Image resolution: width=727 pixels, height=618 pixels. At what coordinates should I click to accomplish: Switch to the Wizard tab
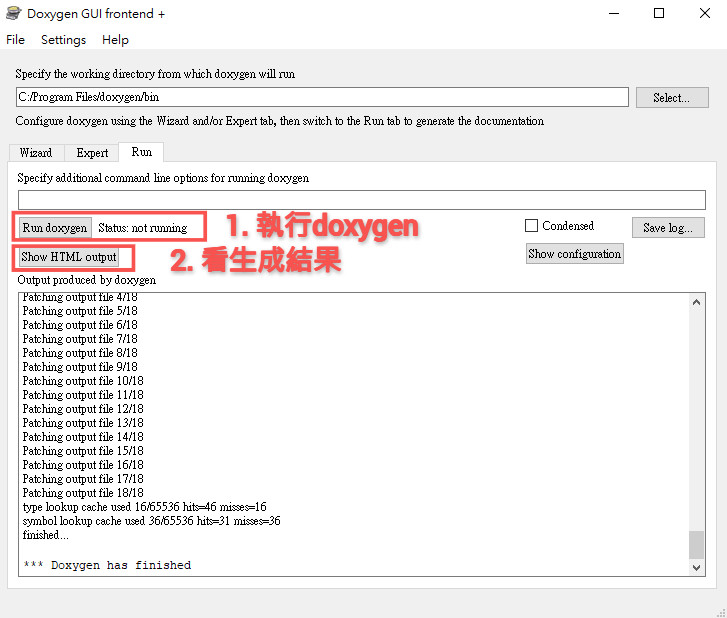[36, 153]
